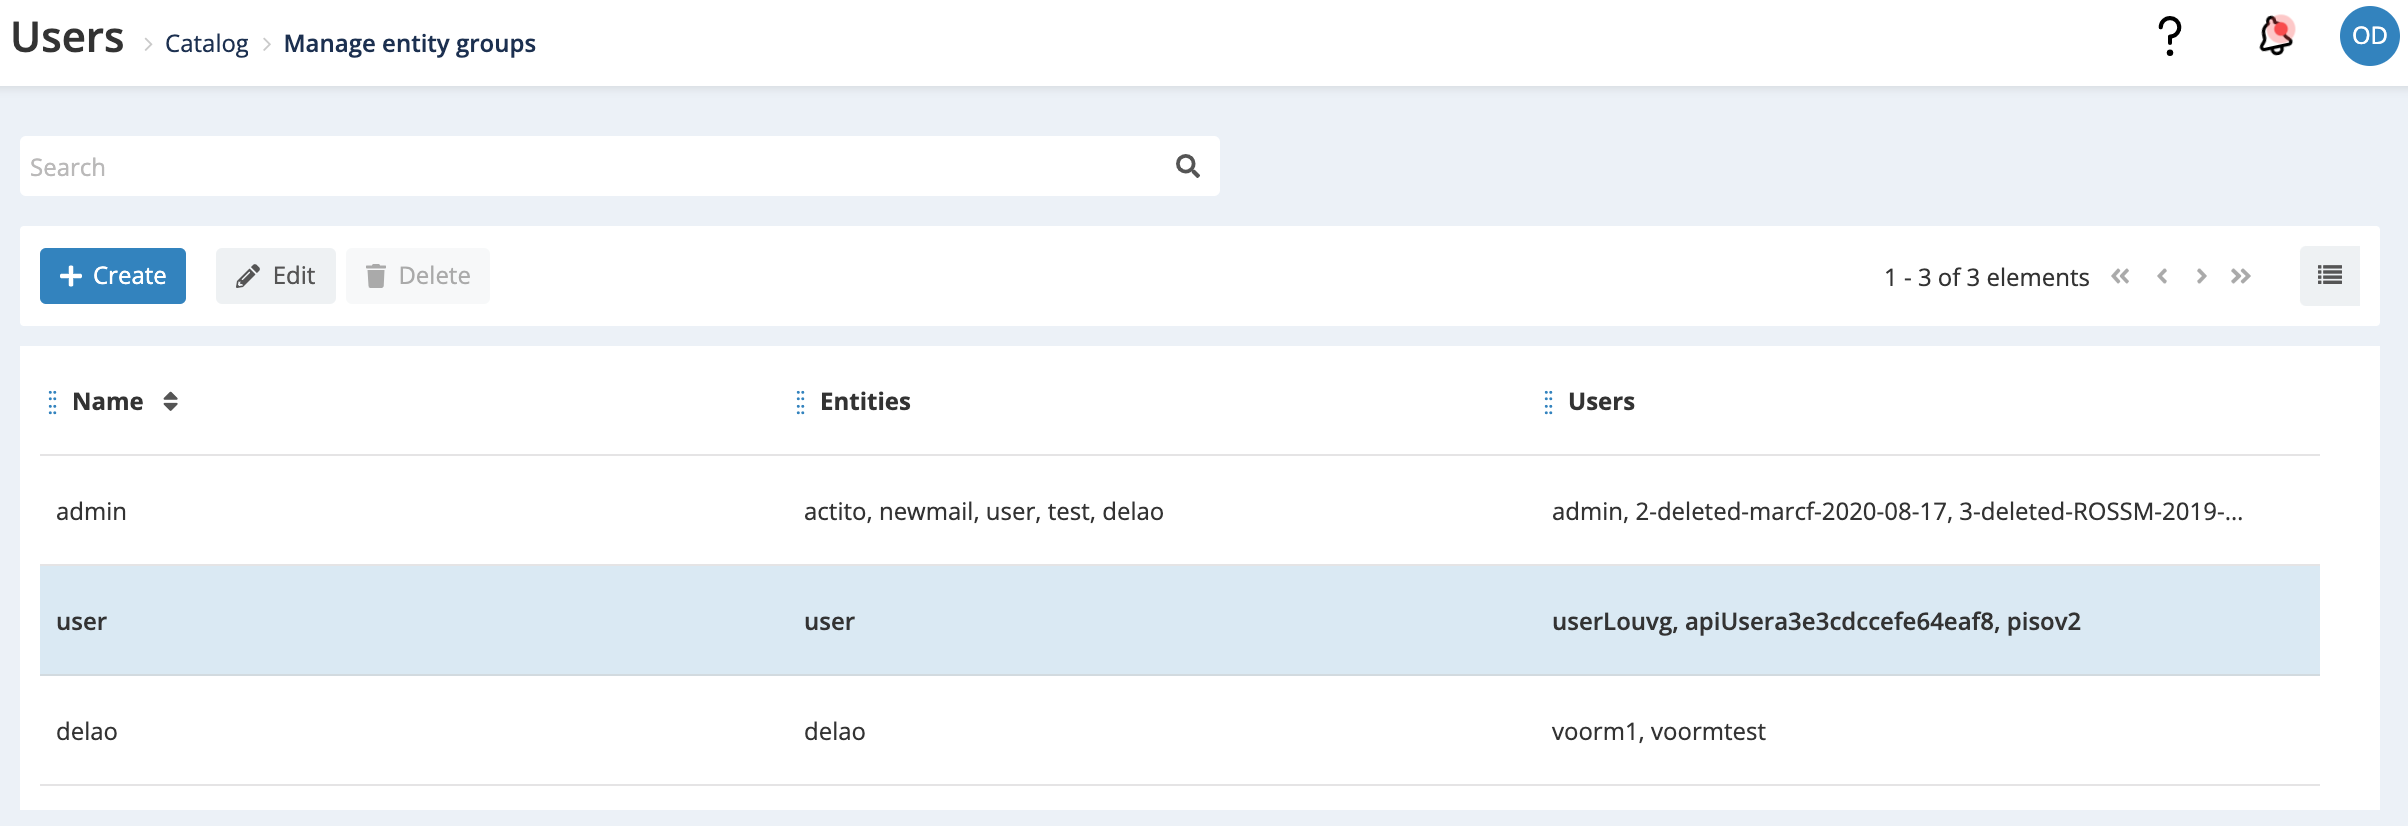2408x826 pixels.
Task: Open the OD user avatar menu
Action: [2369, 36]
